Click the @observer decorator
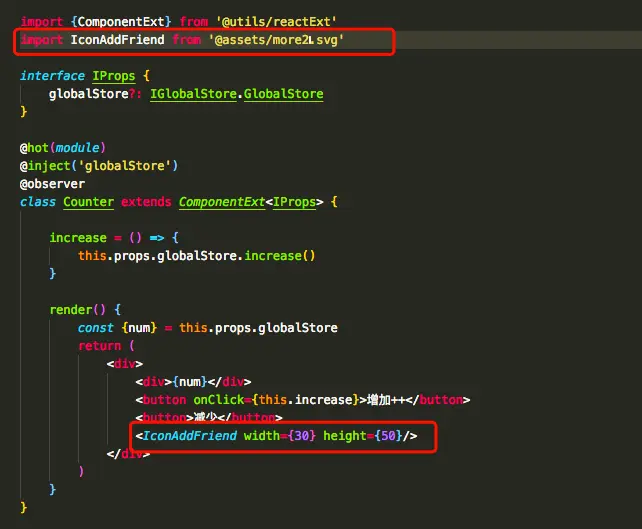This screenshot has width=642, height=529. pos(52,184)
